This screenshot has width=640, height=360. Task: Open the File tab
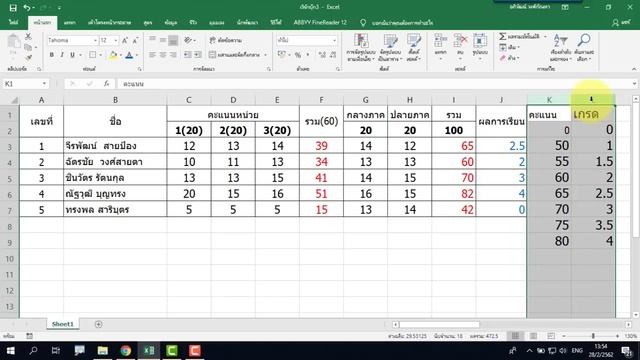(13, 23)
